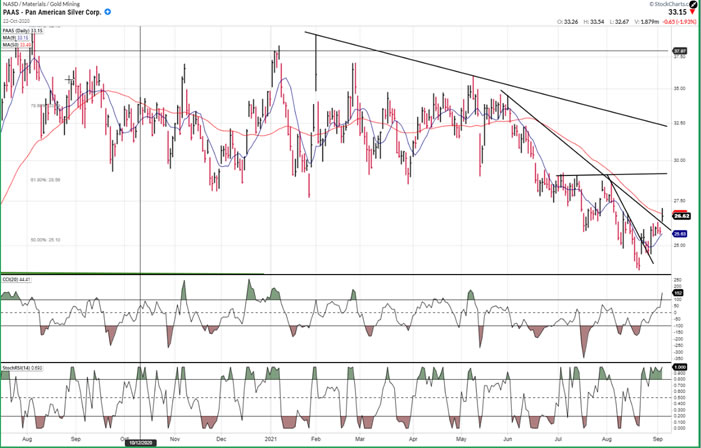This screenshot has height=448, width=701.
Task: Click the blue 25.63 moving average tag
Action: (677, 234)
